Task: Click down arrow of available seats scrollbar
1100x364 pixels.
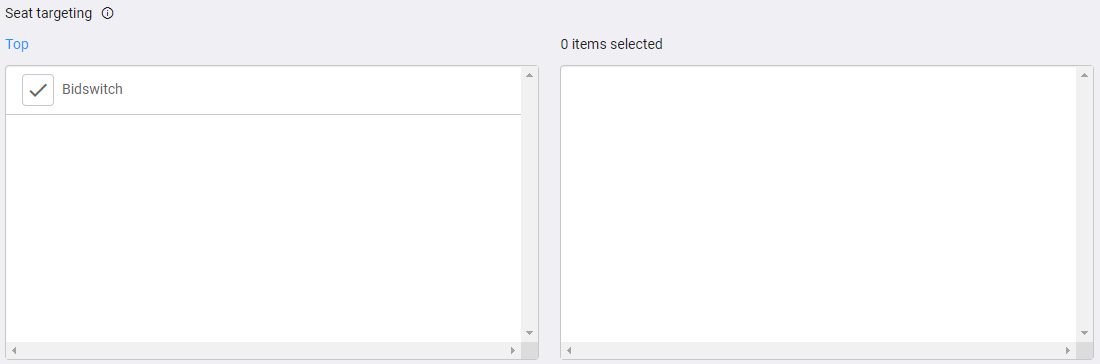Action: click(x=530, y=333)
